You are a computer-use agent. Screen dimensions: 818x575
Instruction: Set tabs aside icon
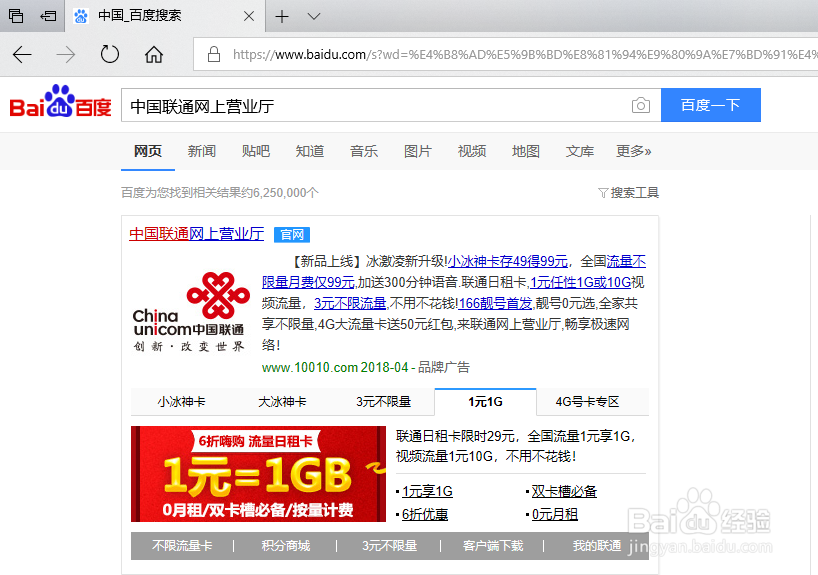point(48,16)
